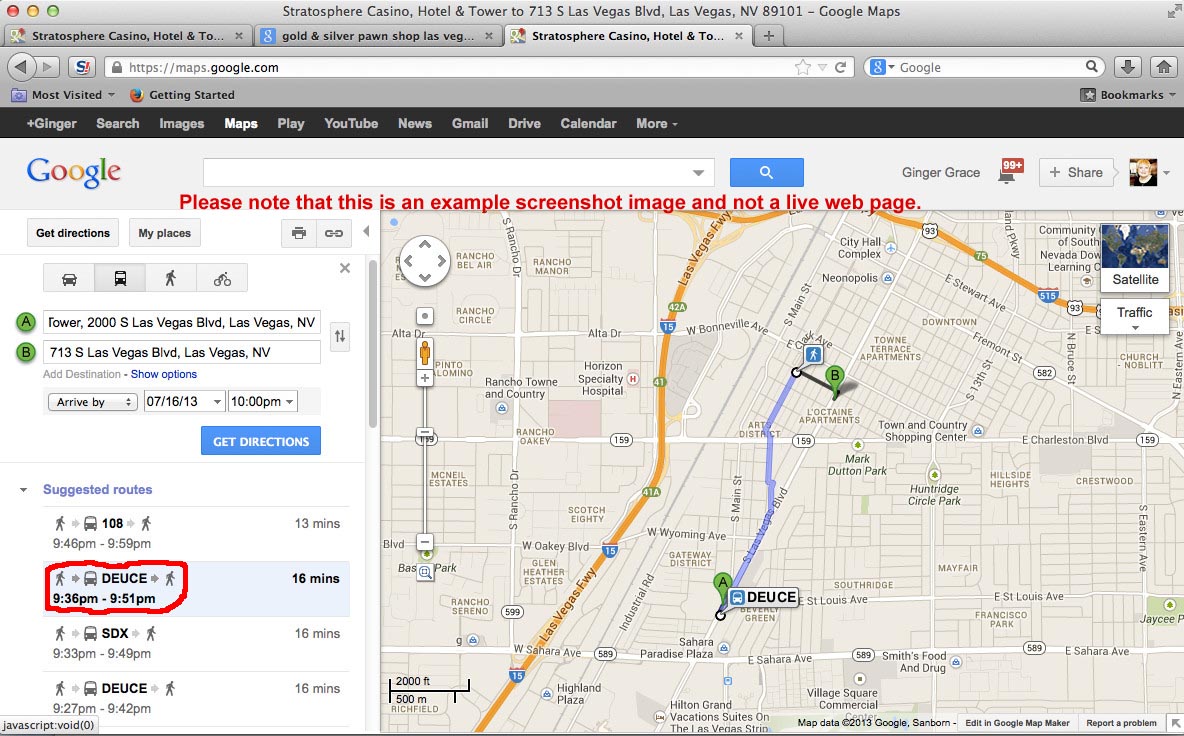Image resolution: width=1184 pixels, height=736 pixels.
Task: Select the driving directions car icon
Action: [x=69, y=278]
